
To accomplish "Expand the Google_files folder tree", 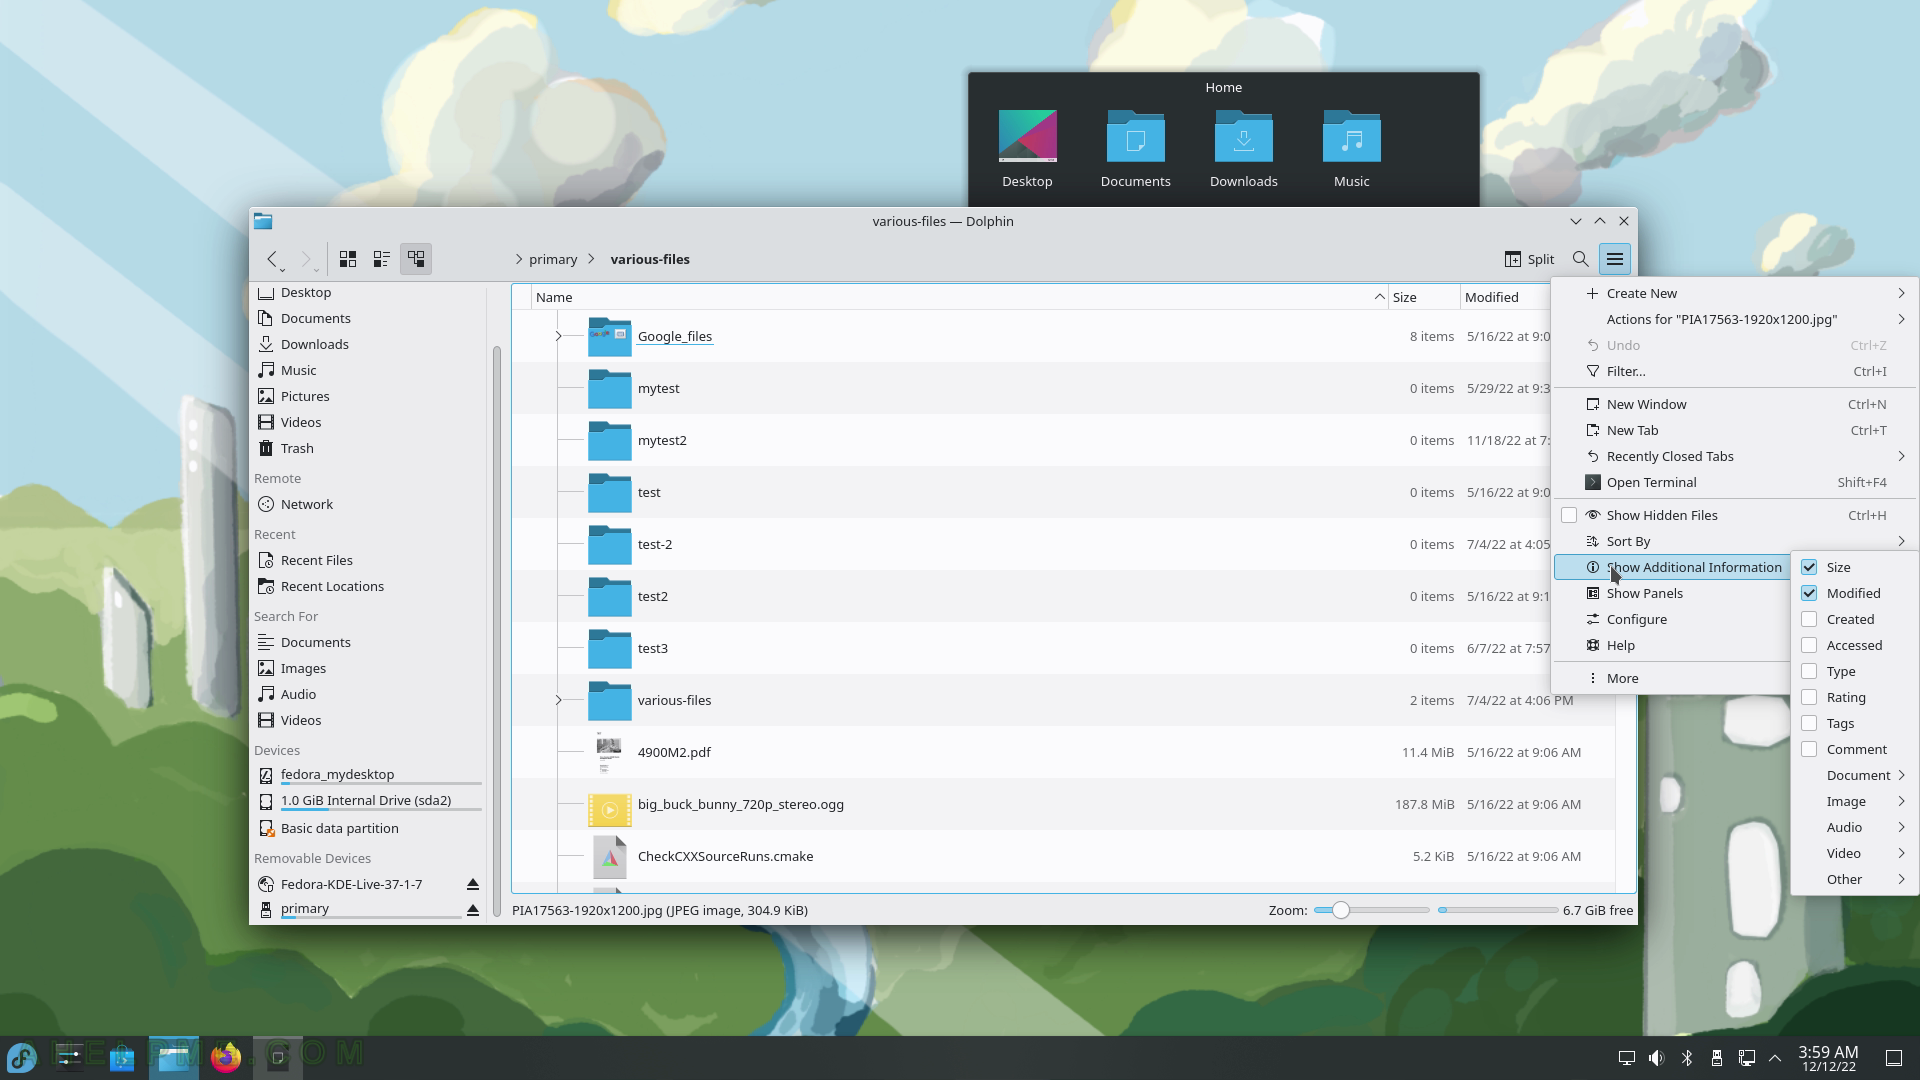I will [x=558, y=336].
